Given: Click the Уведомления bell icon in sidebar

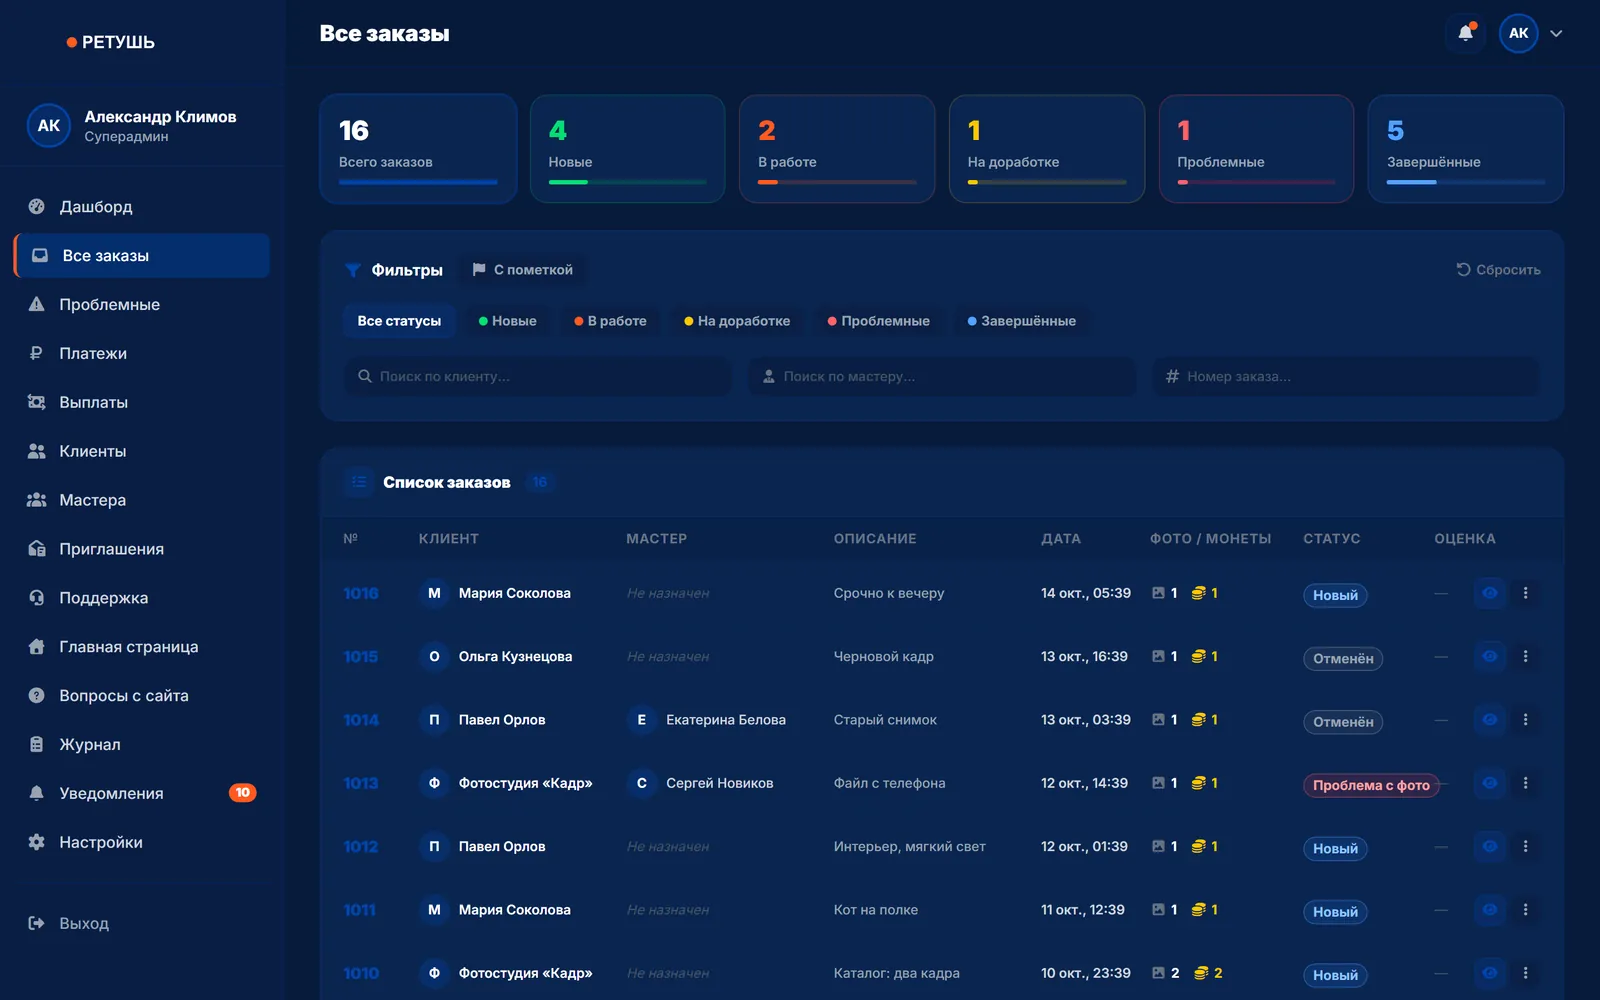Looking at the screenshot, I should pyautogui.click(x=37, y=793).
